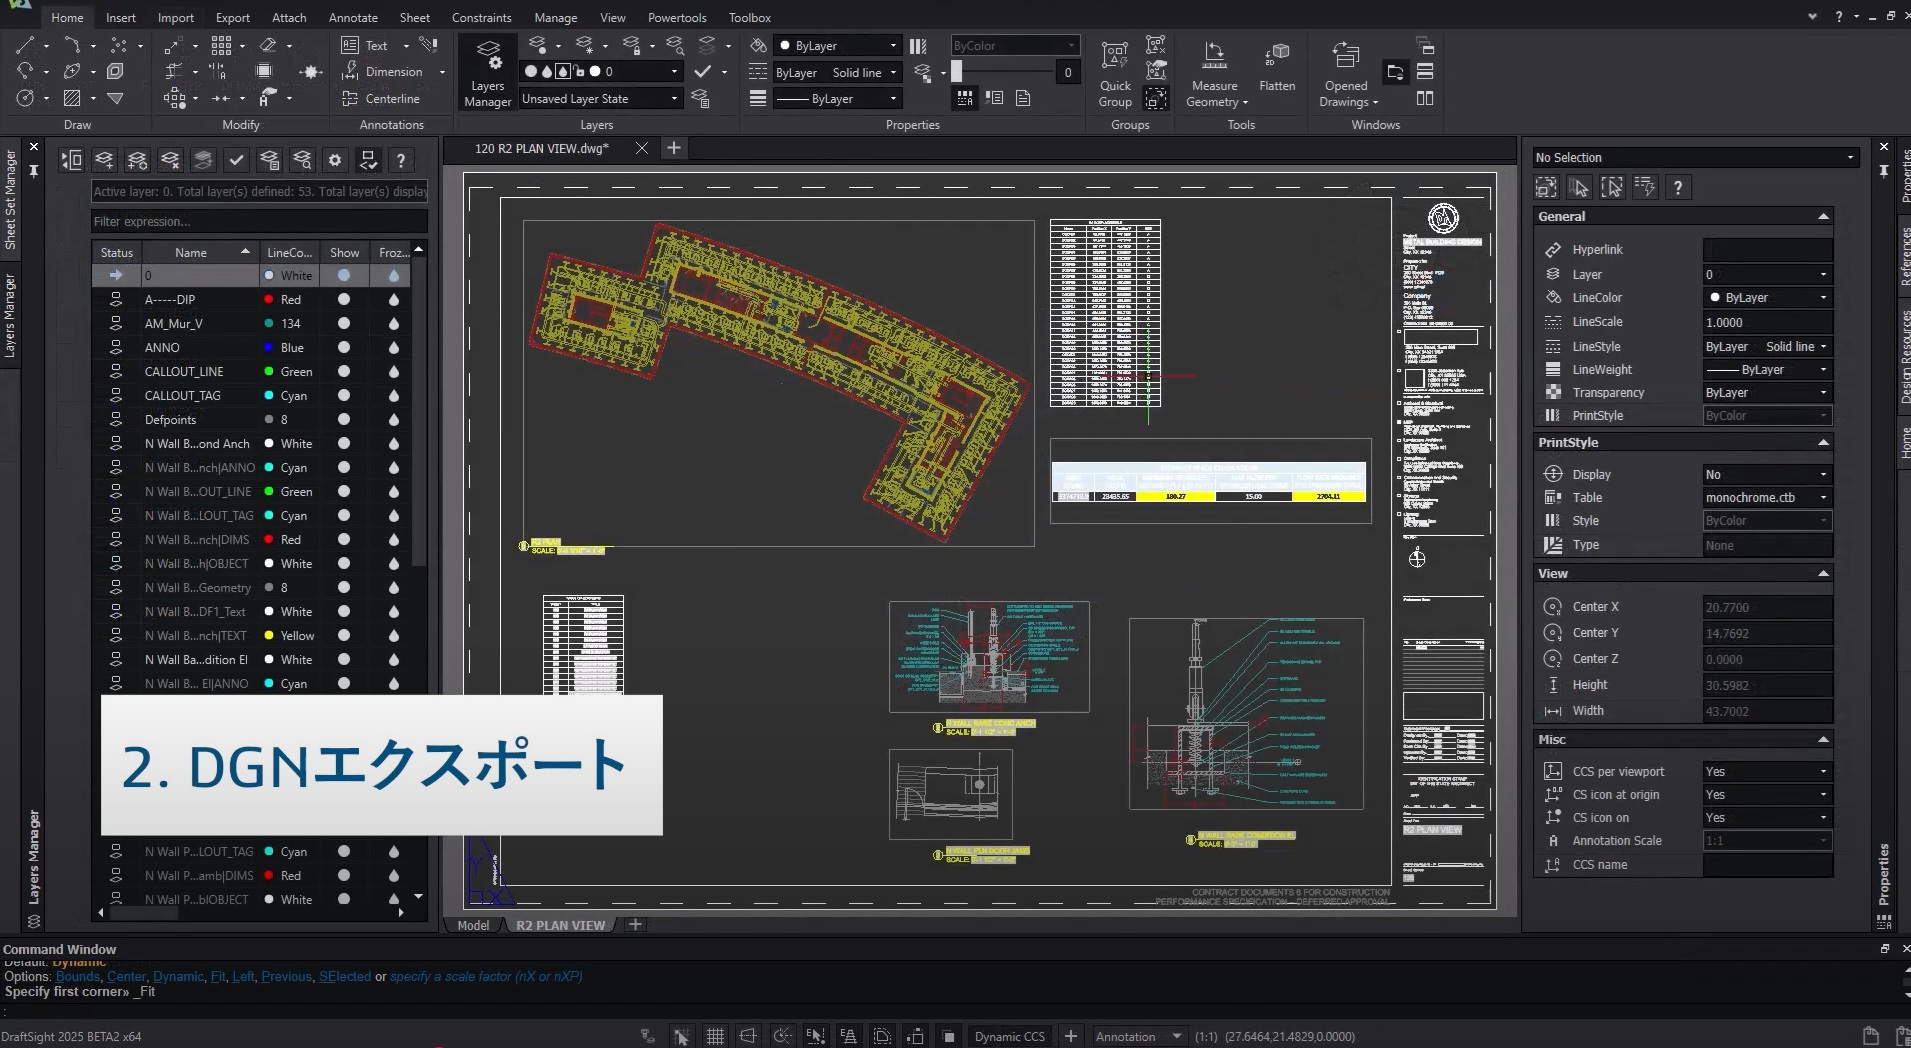Switch to the Model sheet tab
1911x1048 pixels.
click(x=473, y=925)
